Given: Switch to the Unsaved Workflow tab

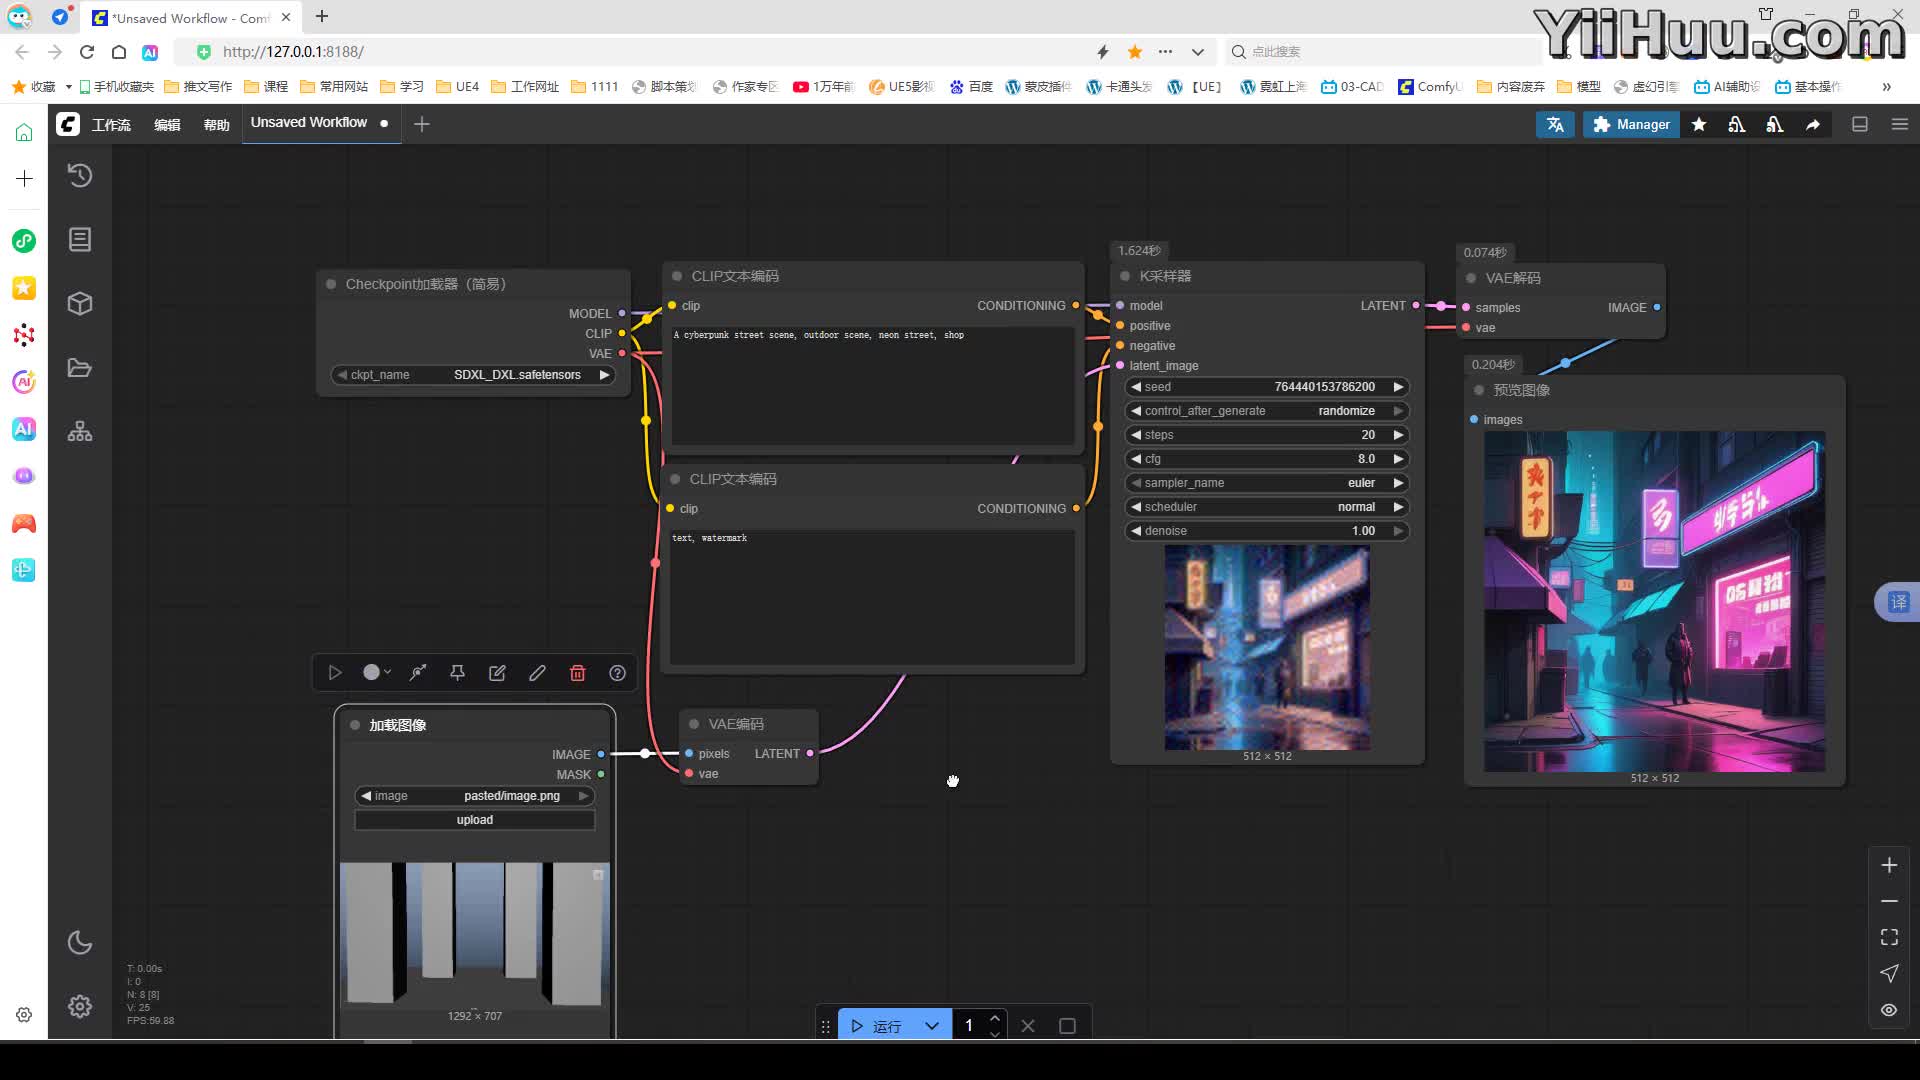Looking at the screenshot, I should point(309,123).
